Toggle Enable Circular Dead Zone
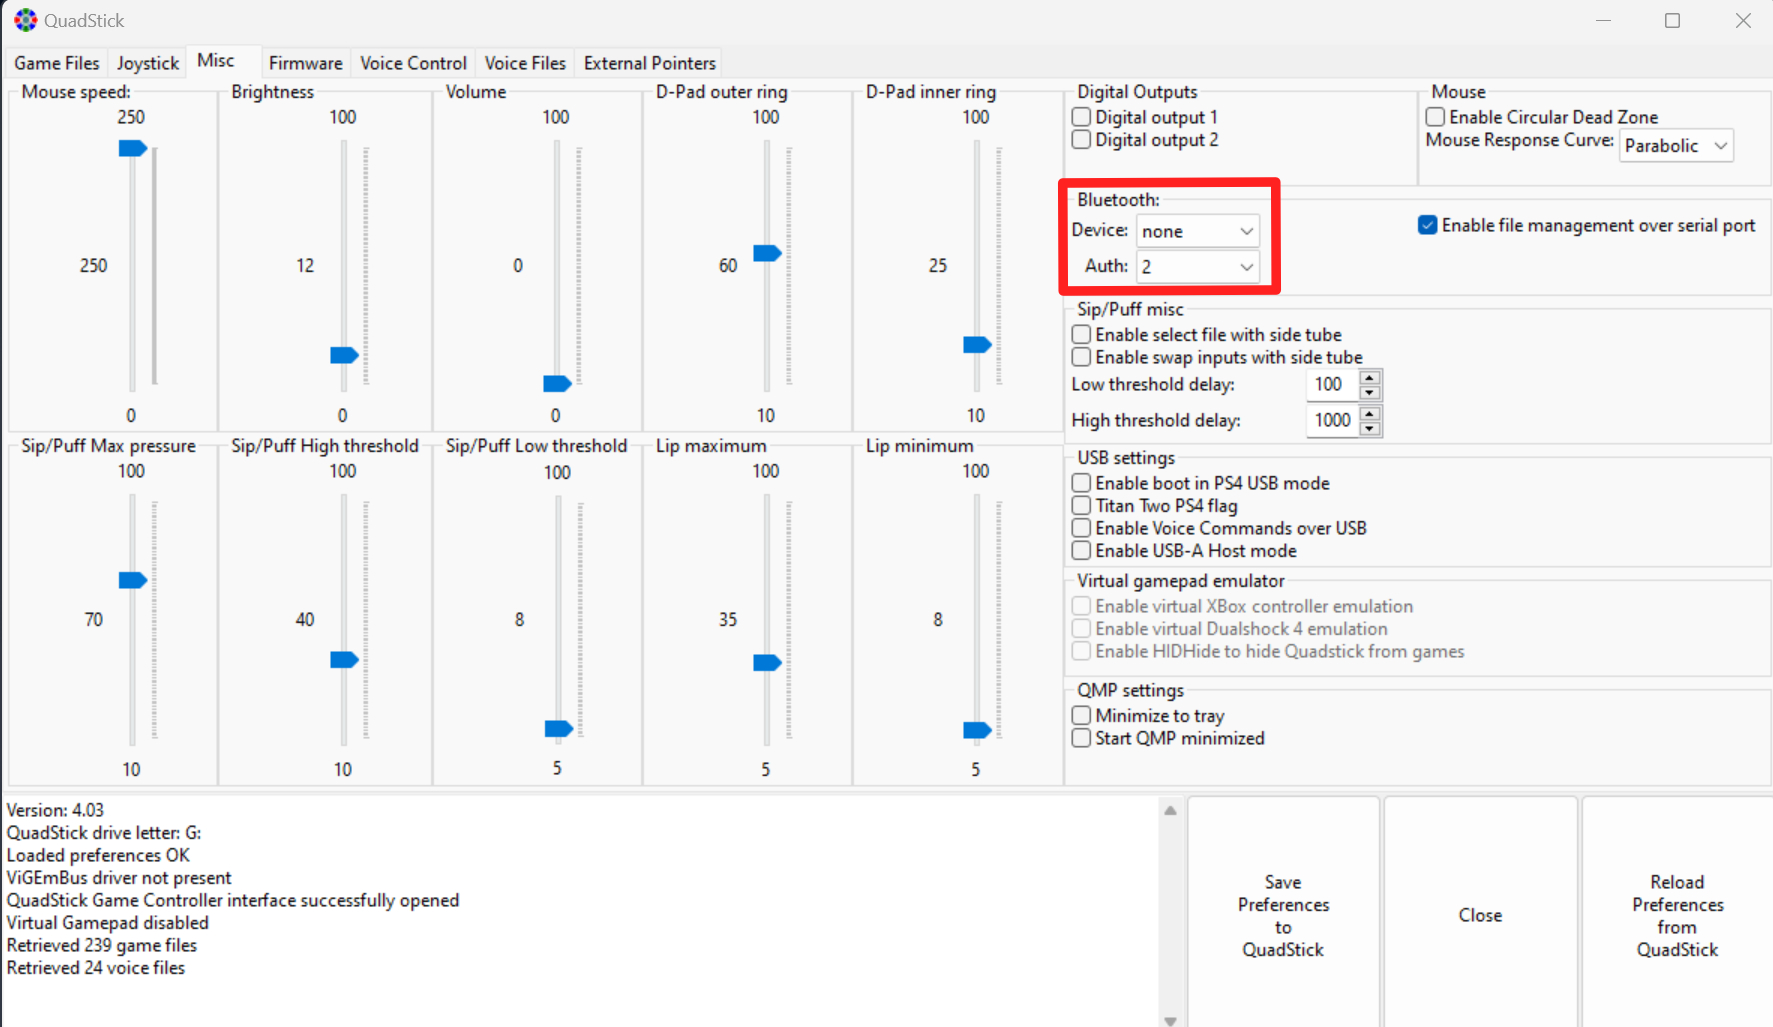 1435,117
